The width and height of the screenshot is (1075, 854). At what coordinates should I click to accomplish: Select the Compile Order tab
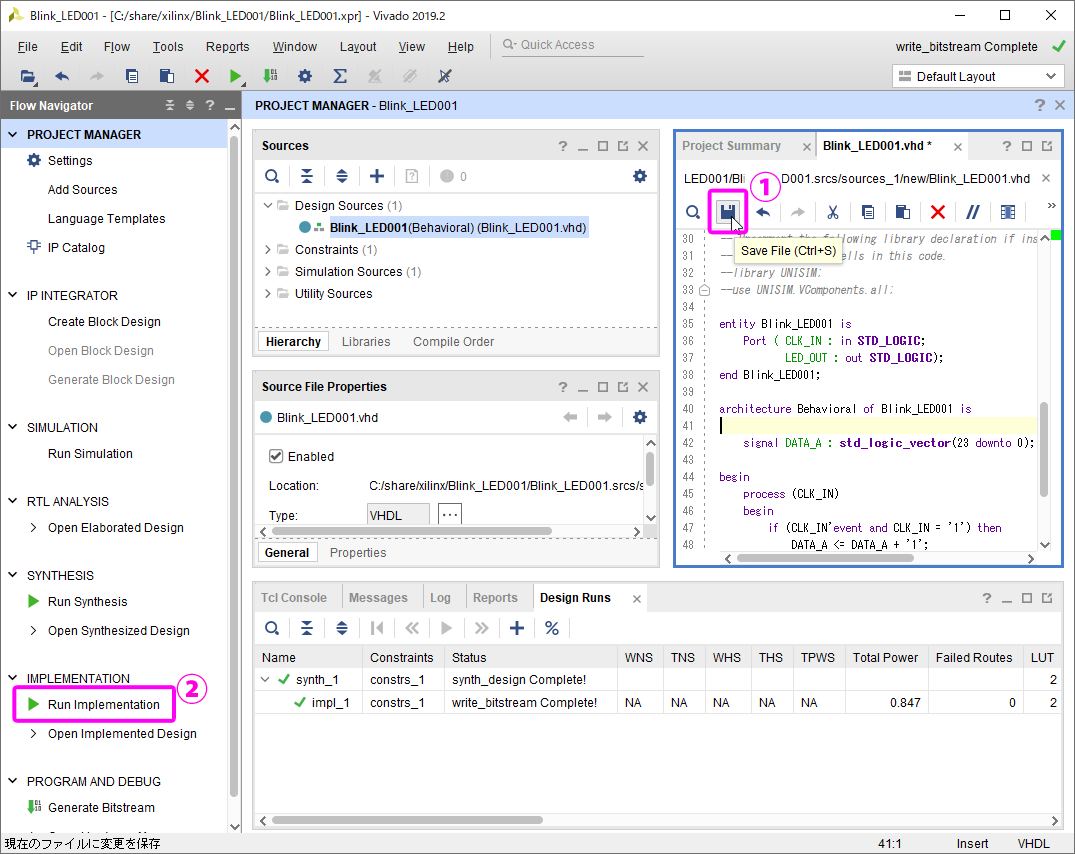(x=453, y=342)
